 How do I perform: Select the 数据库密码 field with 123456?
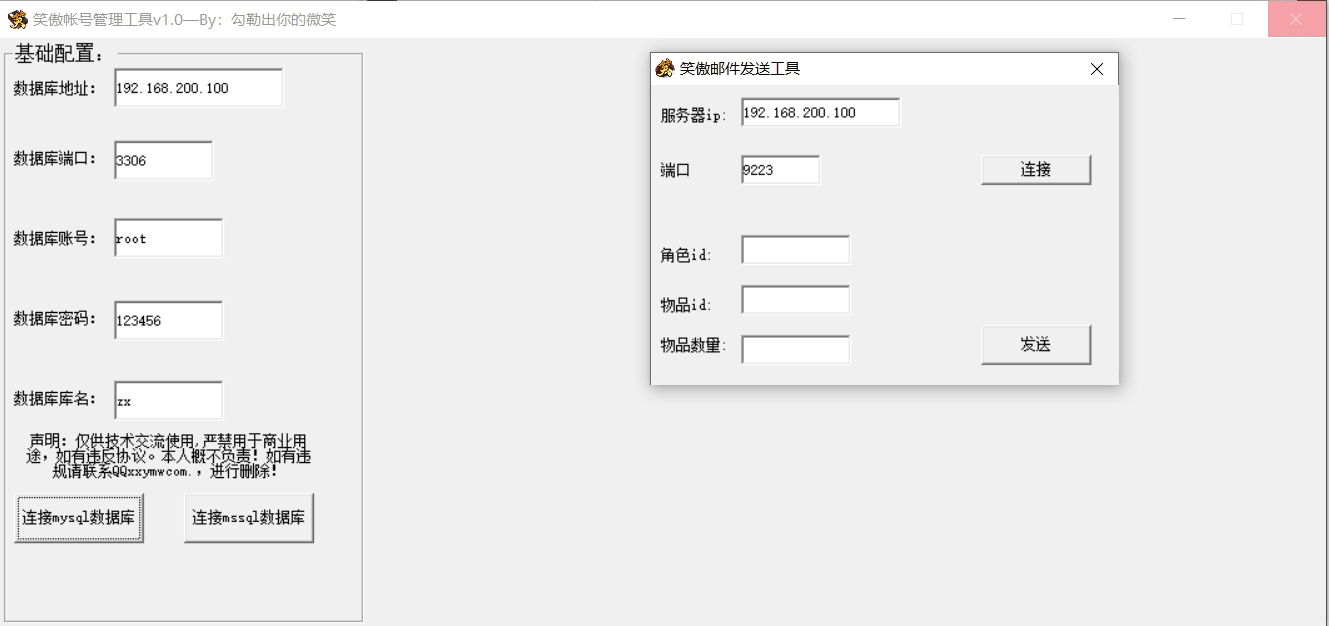[168, 321]
